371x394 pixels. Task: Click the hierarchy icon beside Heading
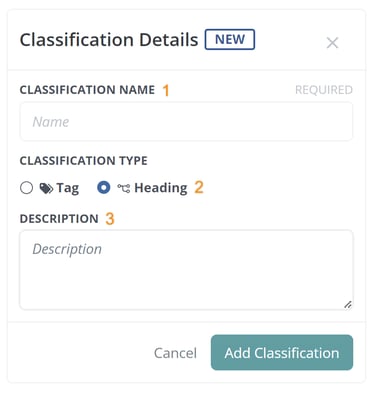(124, 188)
